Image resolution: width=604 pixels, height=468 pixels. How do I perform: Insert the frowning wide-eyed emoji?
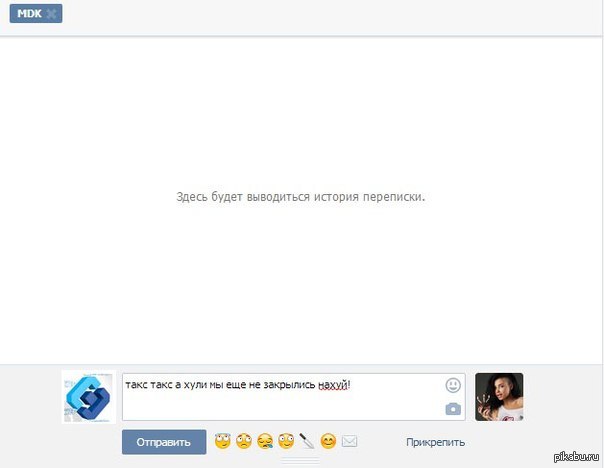(x=244, y=441)
